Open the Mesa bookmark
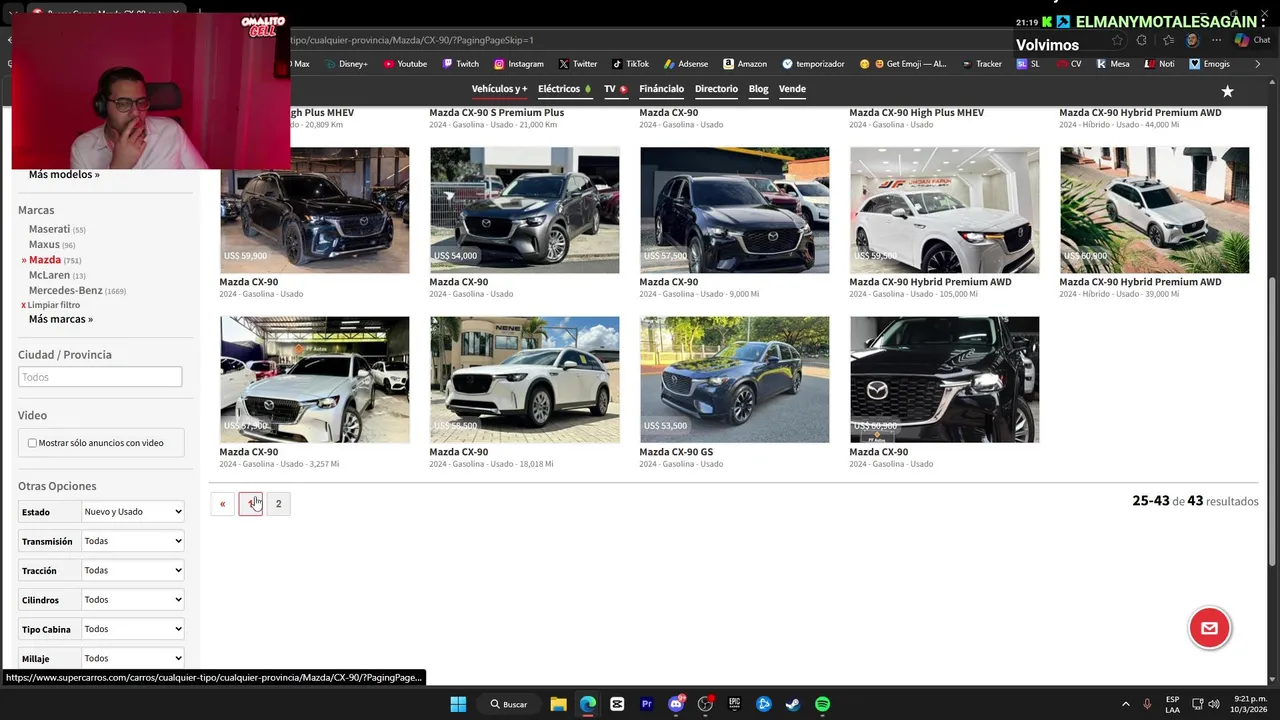Screen dimensions: 1280x720 click(x=1113, y=64)
